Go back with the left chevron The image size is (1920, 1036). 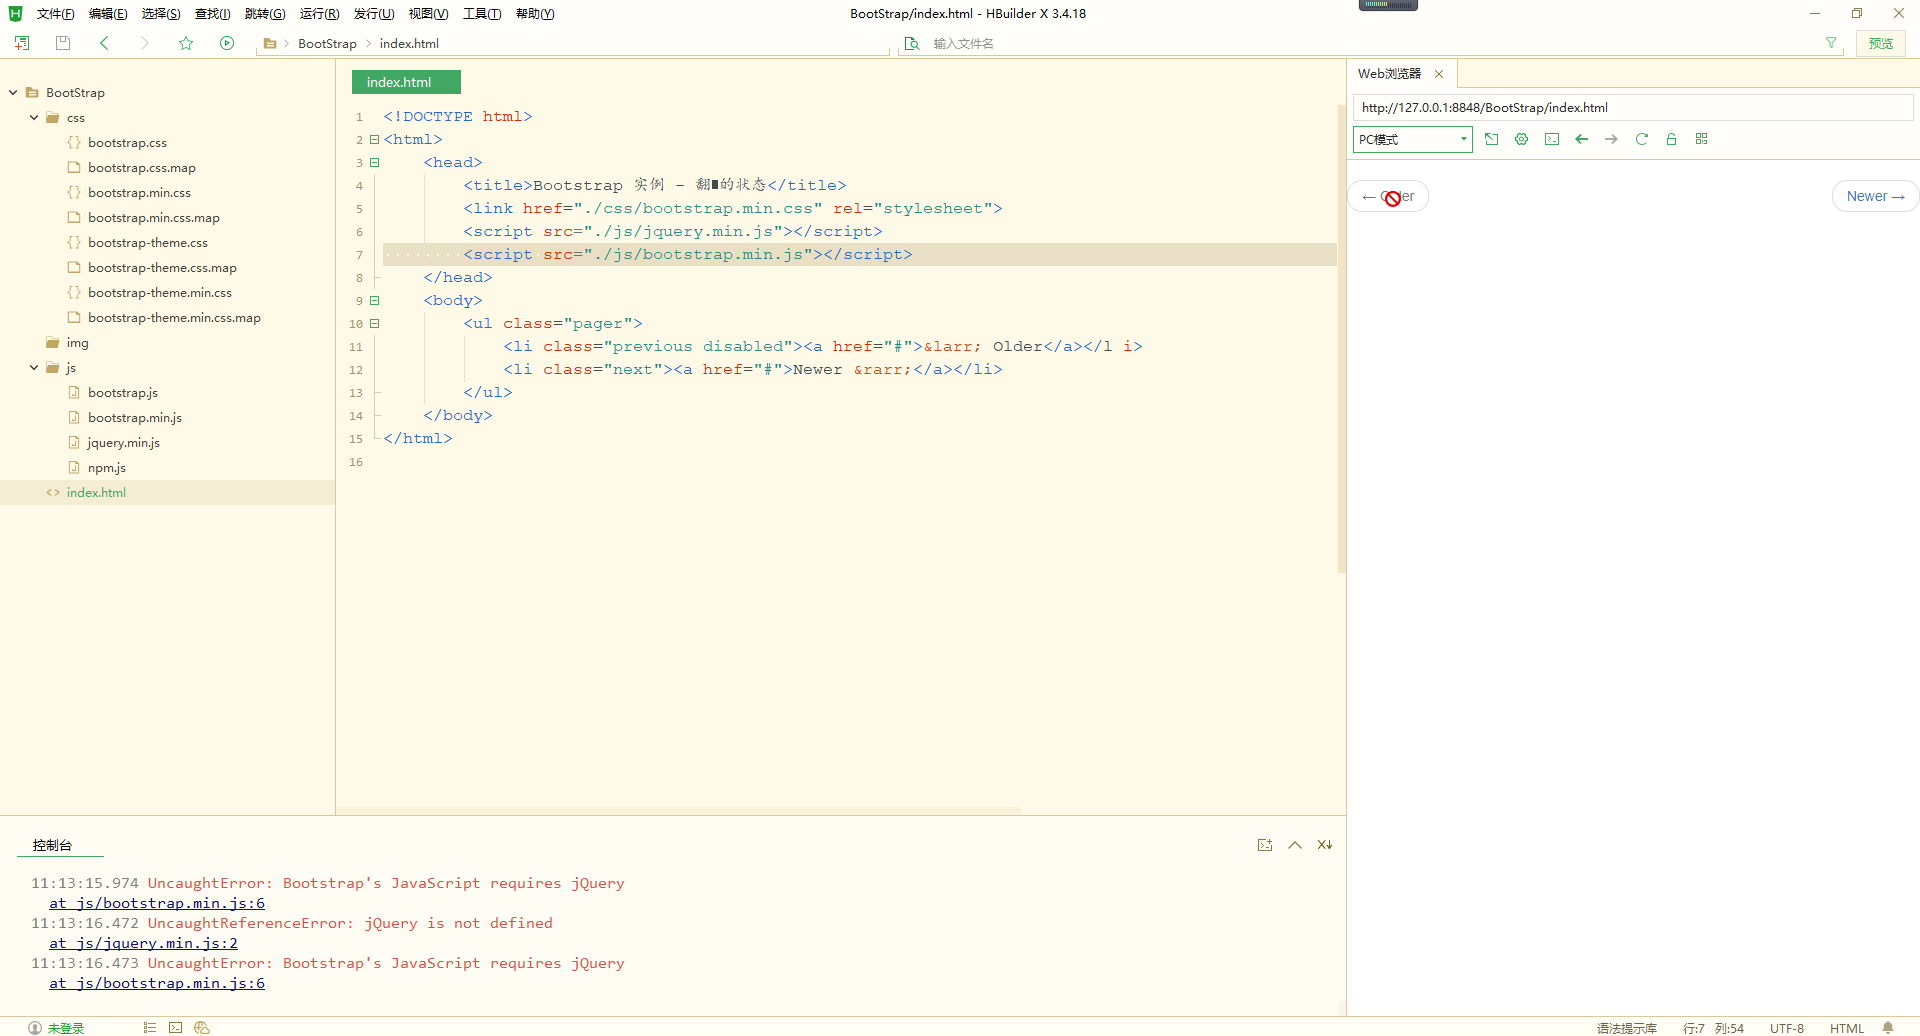(x=104, y=43)
